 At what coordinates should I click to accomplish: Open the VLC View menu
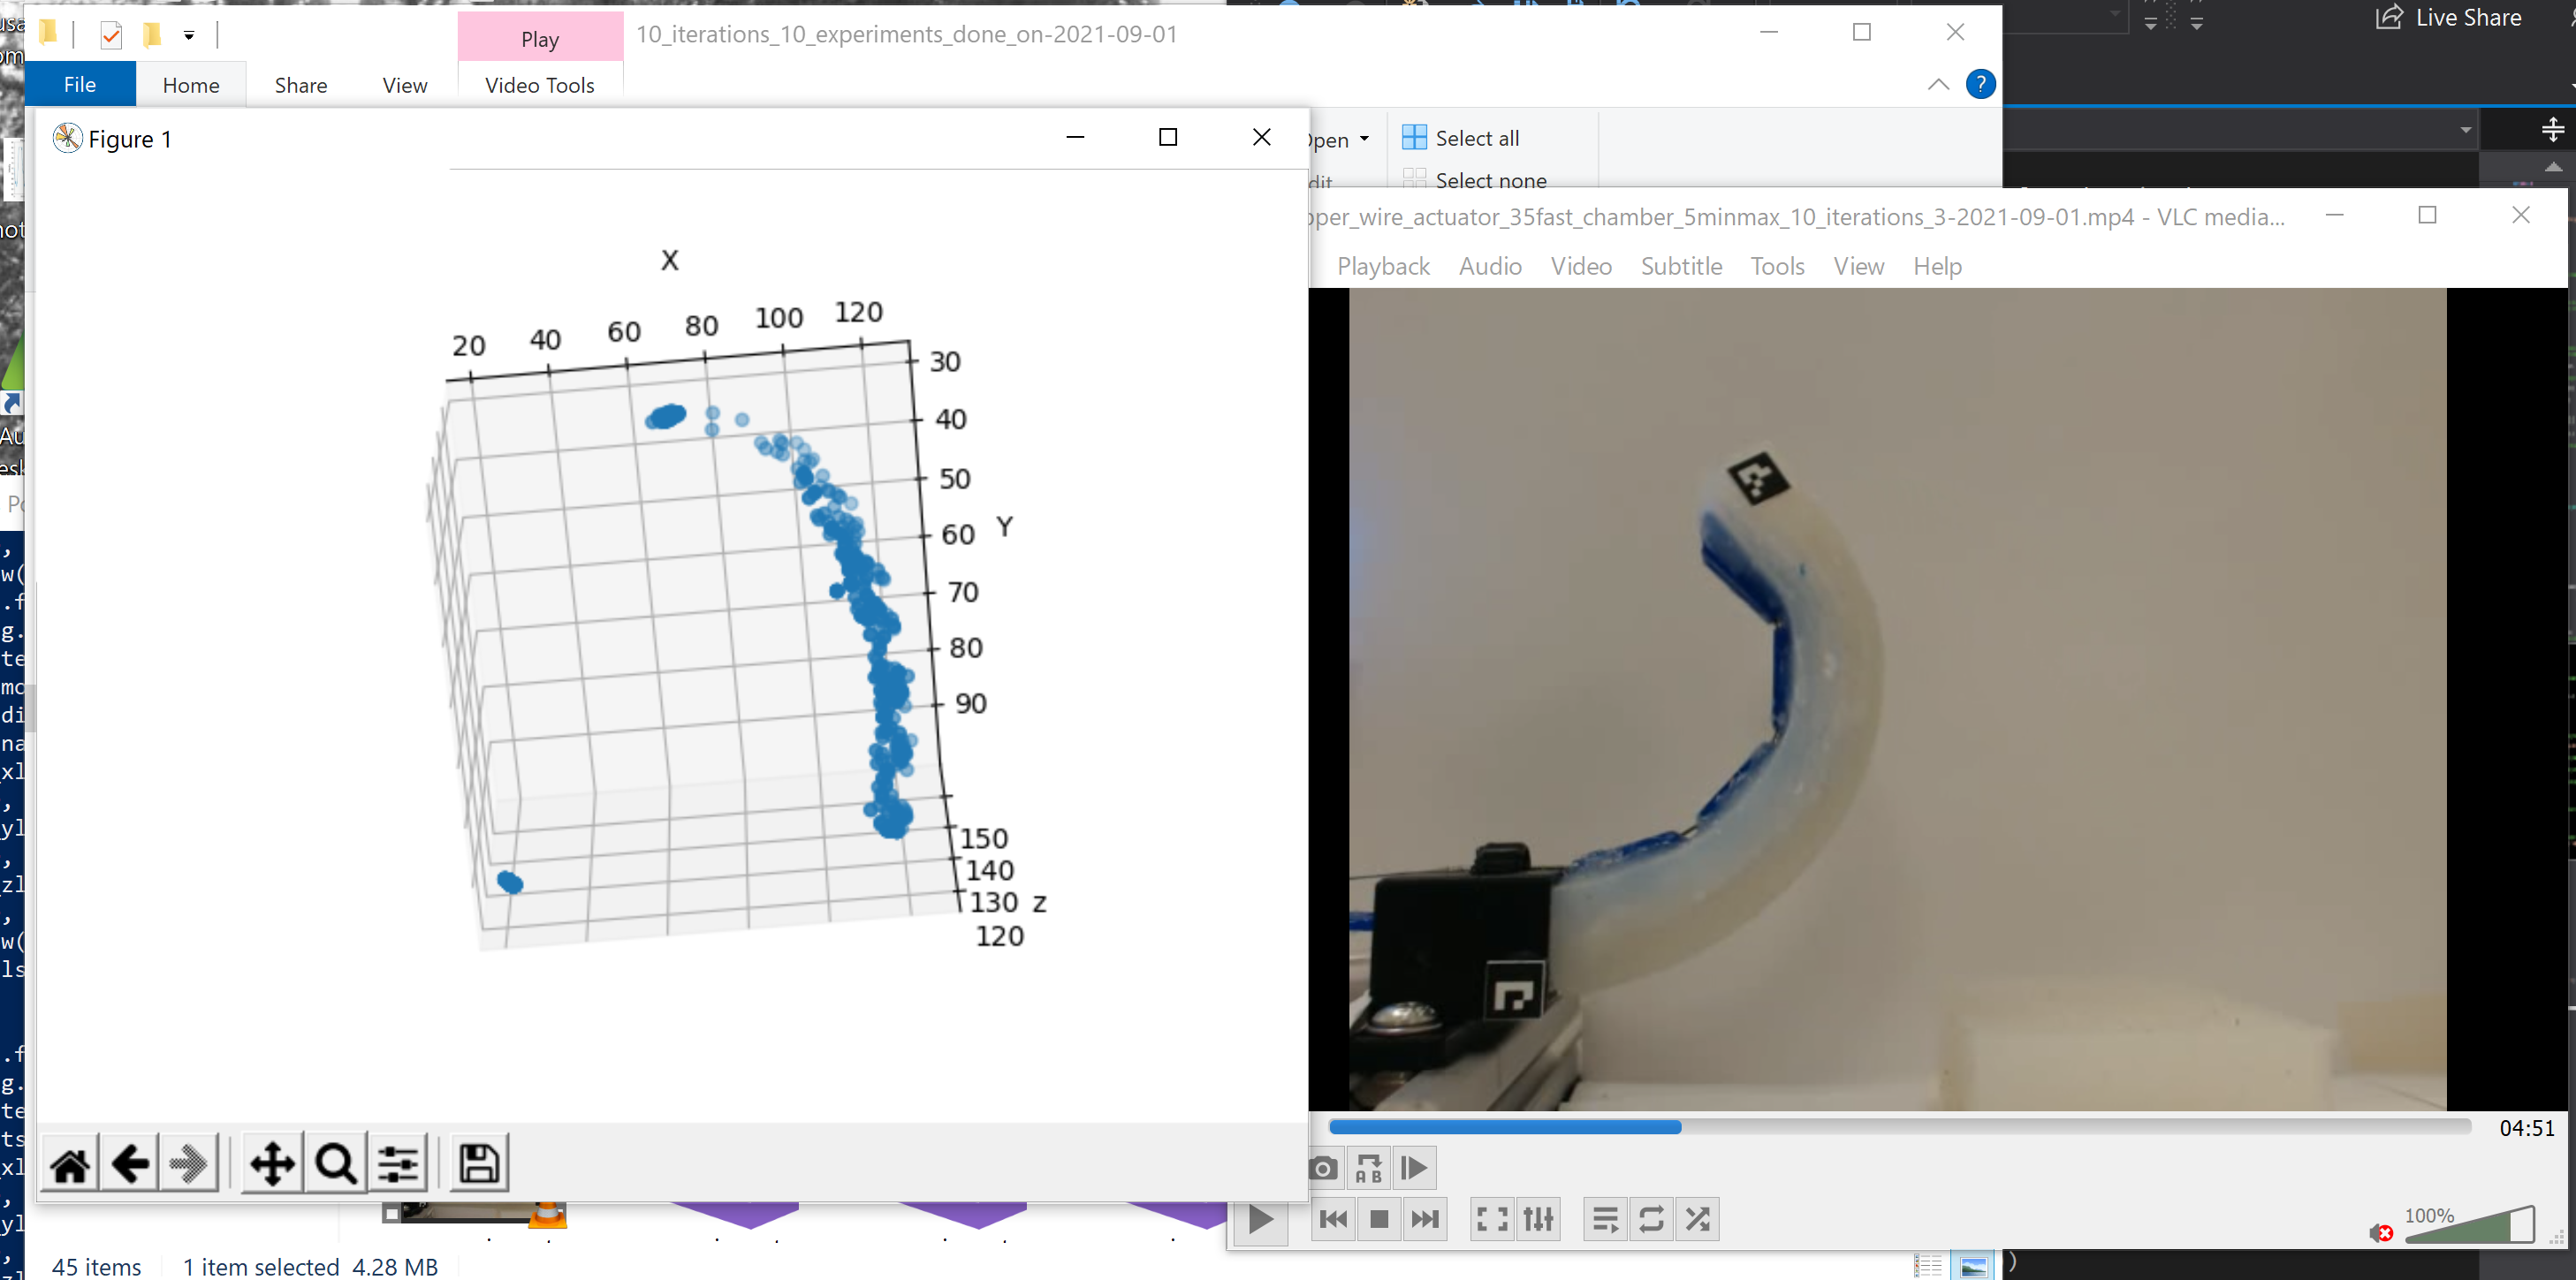pos(1858,266)
